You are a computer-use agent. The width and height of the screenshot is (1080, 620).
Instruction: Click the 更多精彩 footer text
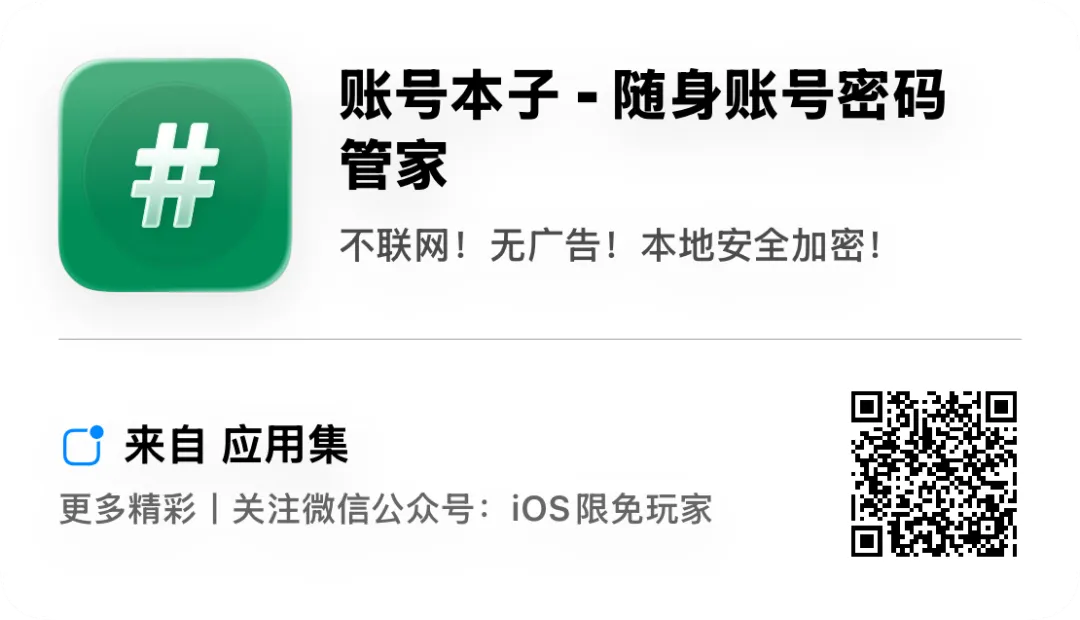128,509
